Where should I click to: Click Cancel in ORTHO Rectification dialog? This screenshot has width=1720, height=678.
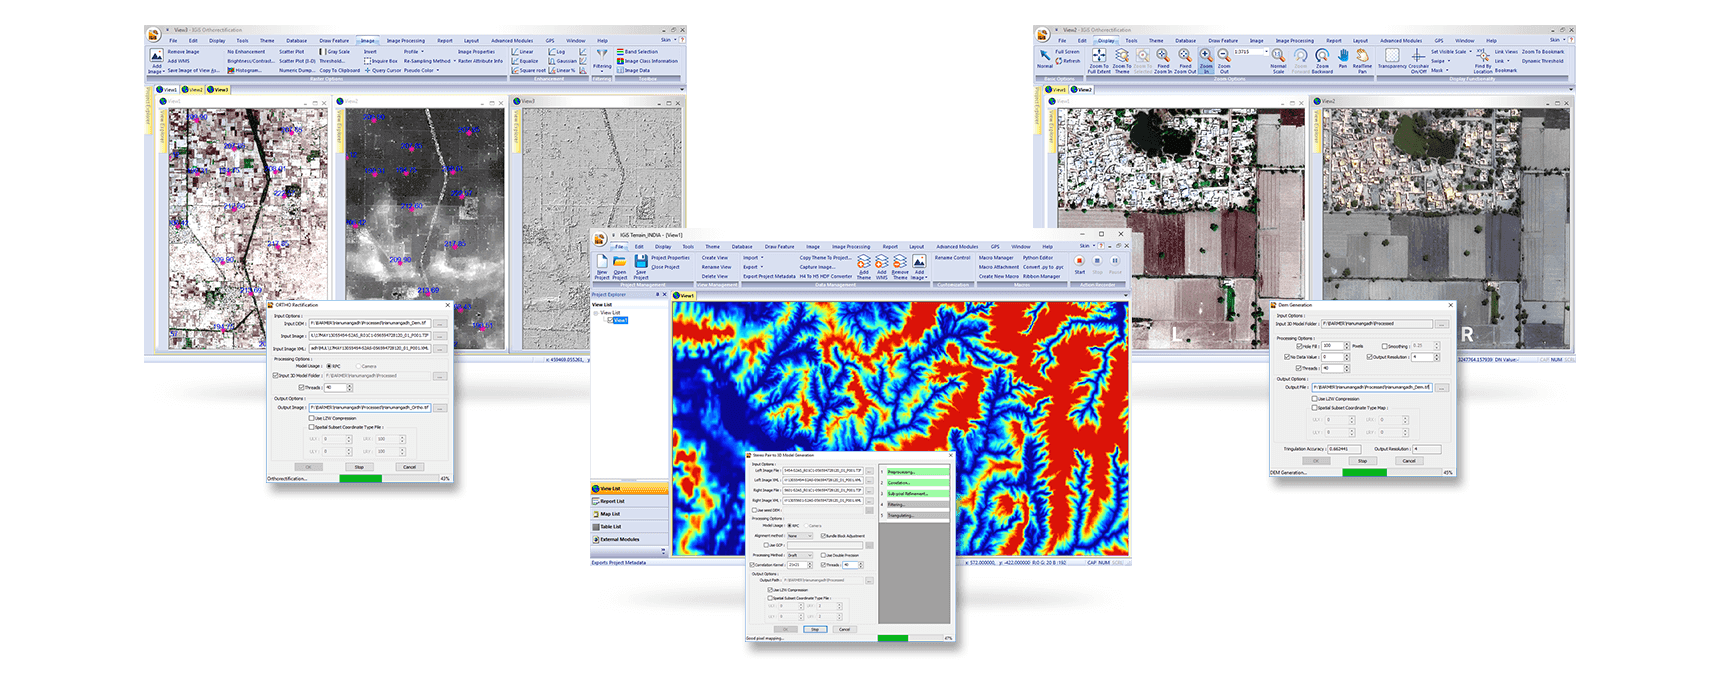pyautogui.click(x=410, y=467)
